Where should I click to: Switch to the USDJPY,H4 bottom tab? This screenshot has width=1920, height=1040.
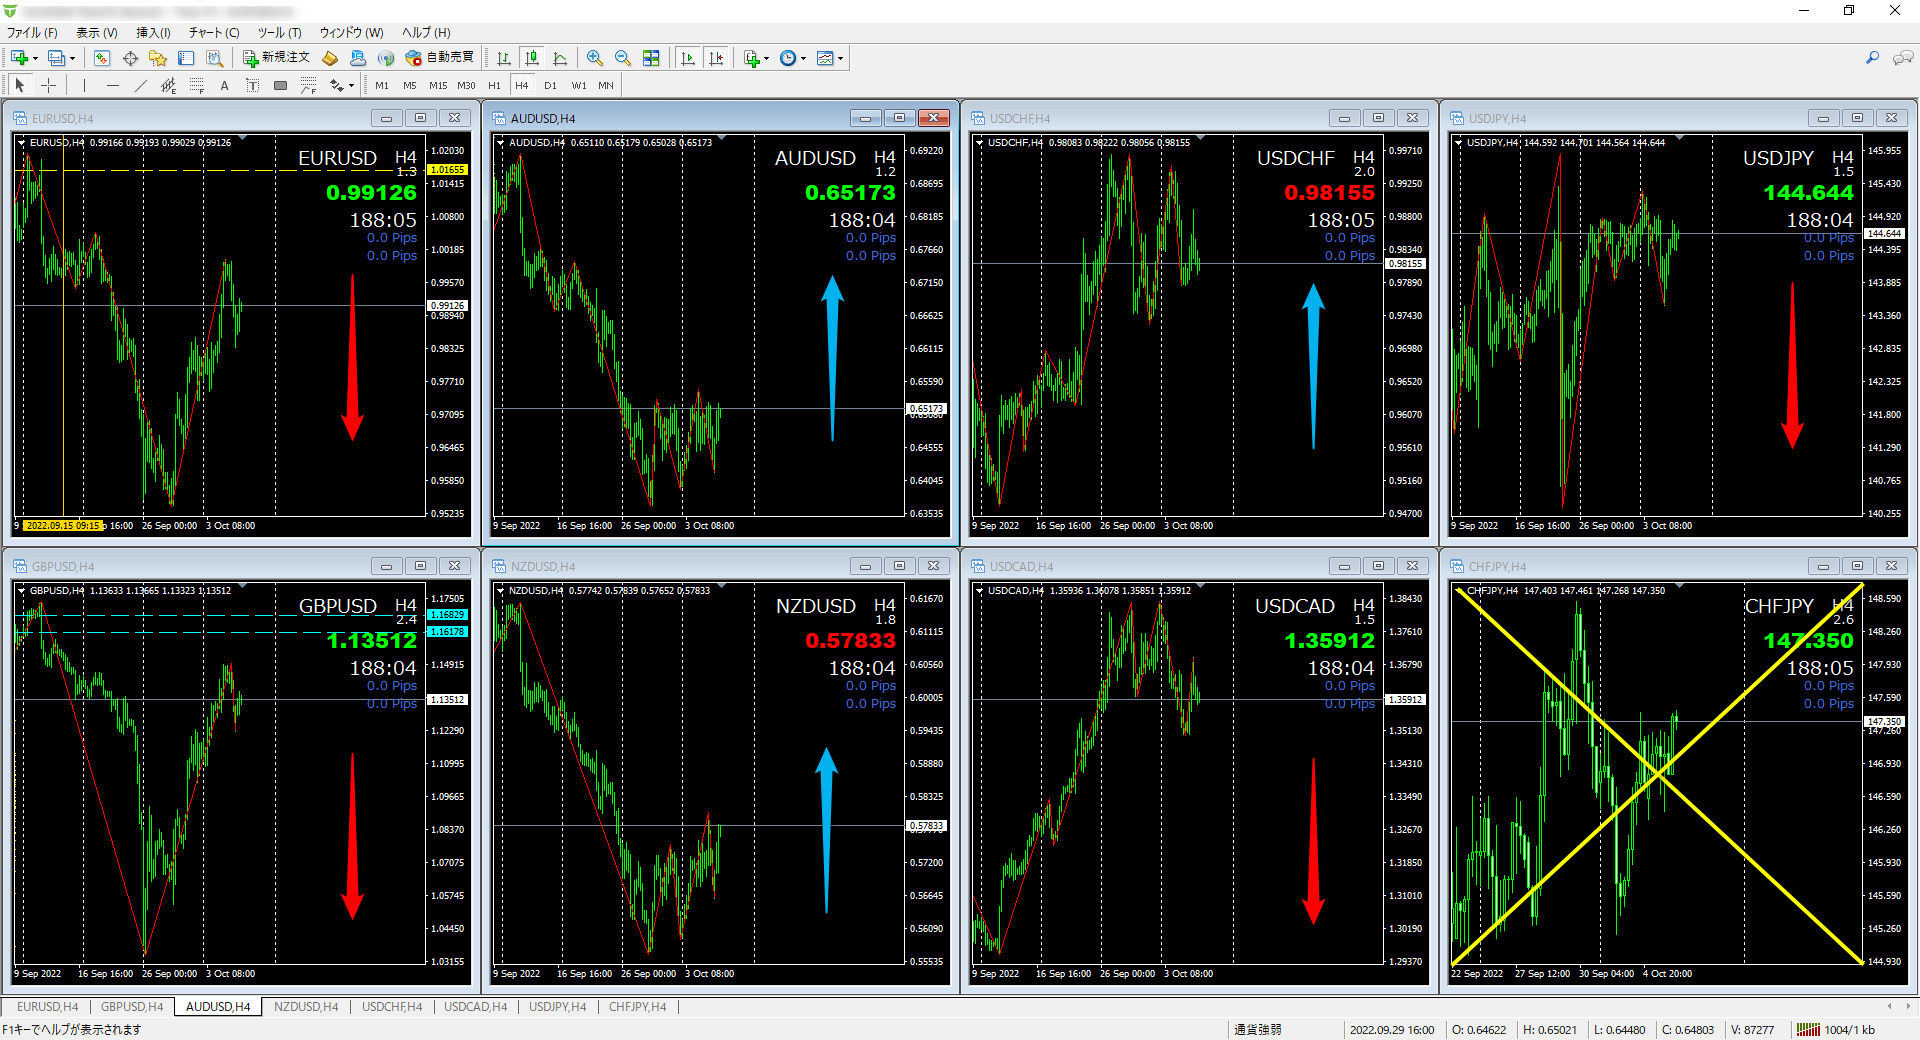pyautogui.click(x=557, y=1007)
